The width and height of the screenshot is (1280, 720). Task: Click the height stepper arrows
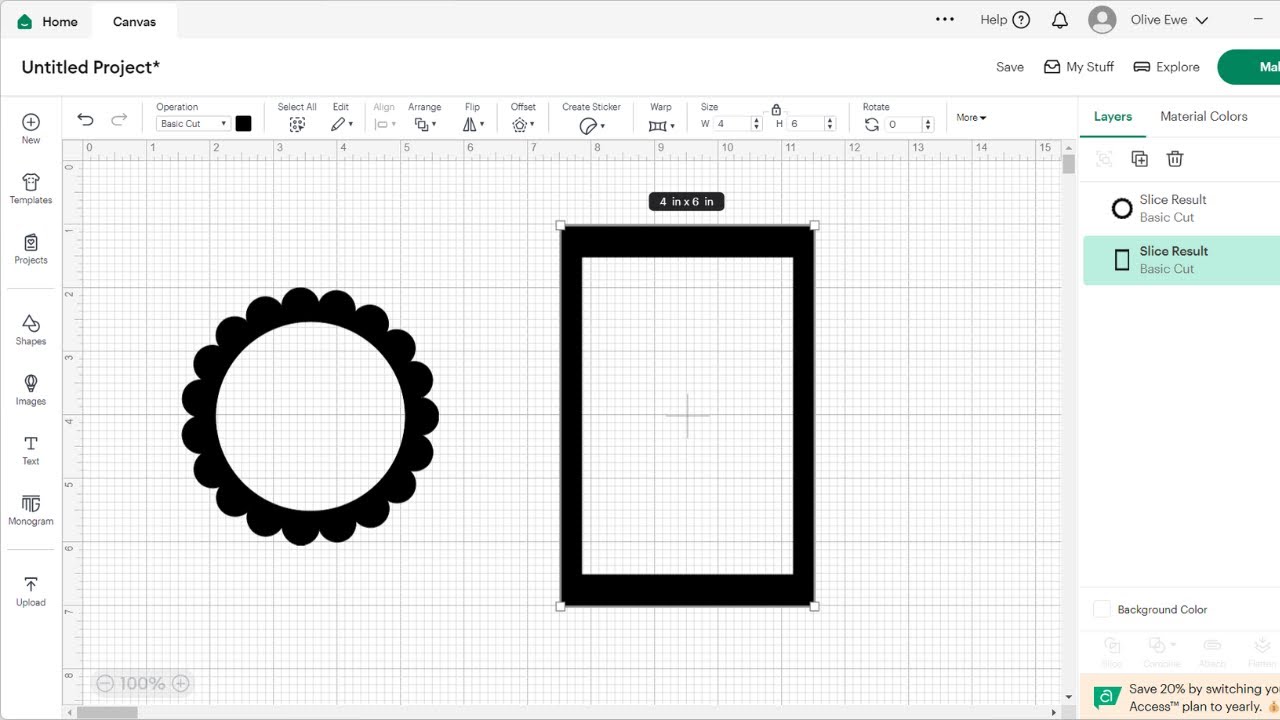(830, 124)
